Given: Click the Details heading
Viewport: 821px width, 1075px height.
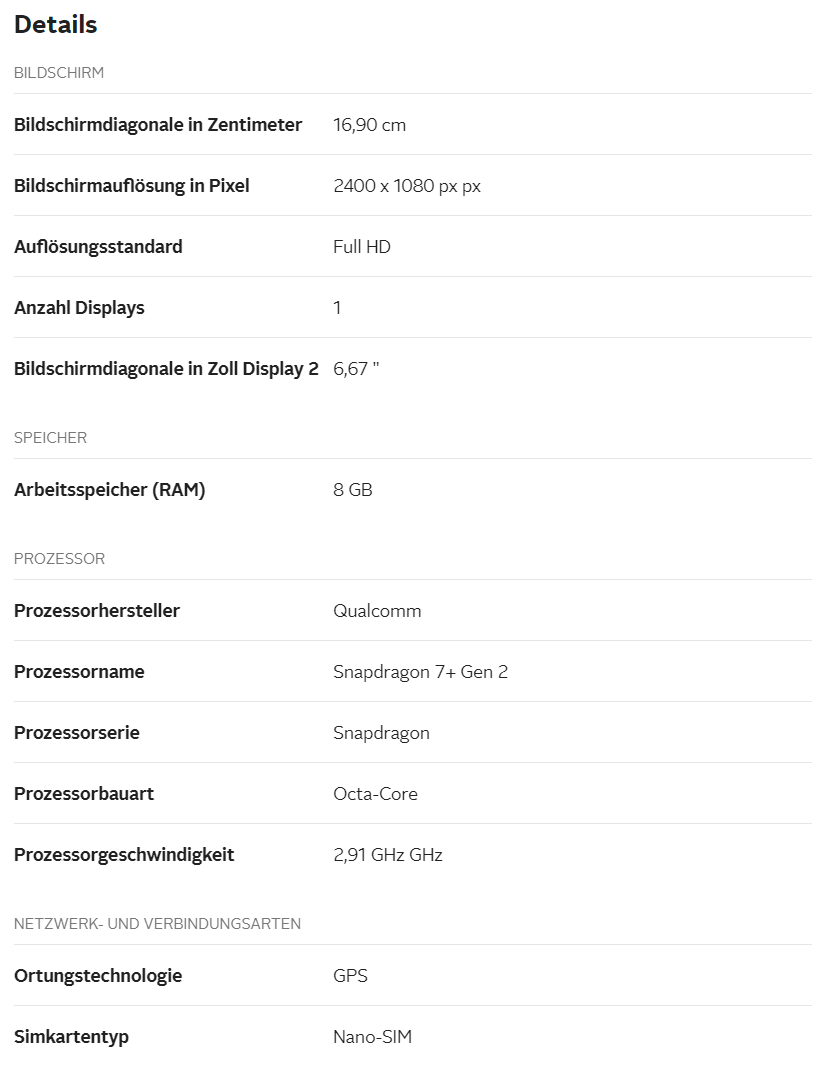Looking at the screenshot, I should pos(56,25).
